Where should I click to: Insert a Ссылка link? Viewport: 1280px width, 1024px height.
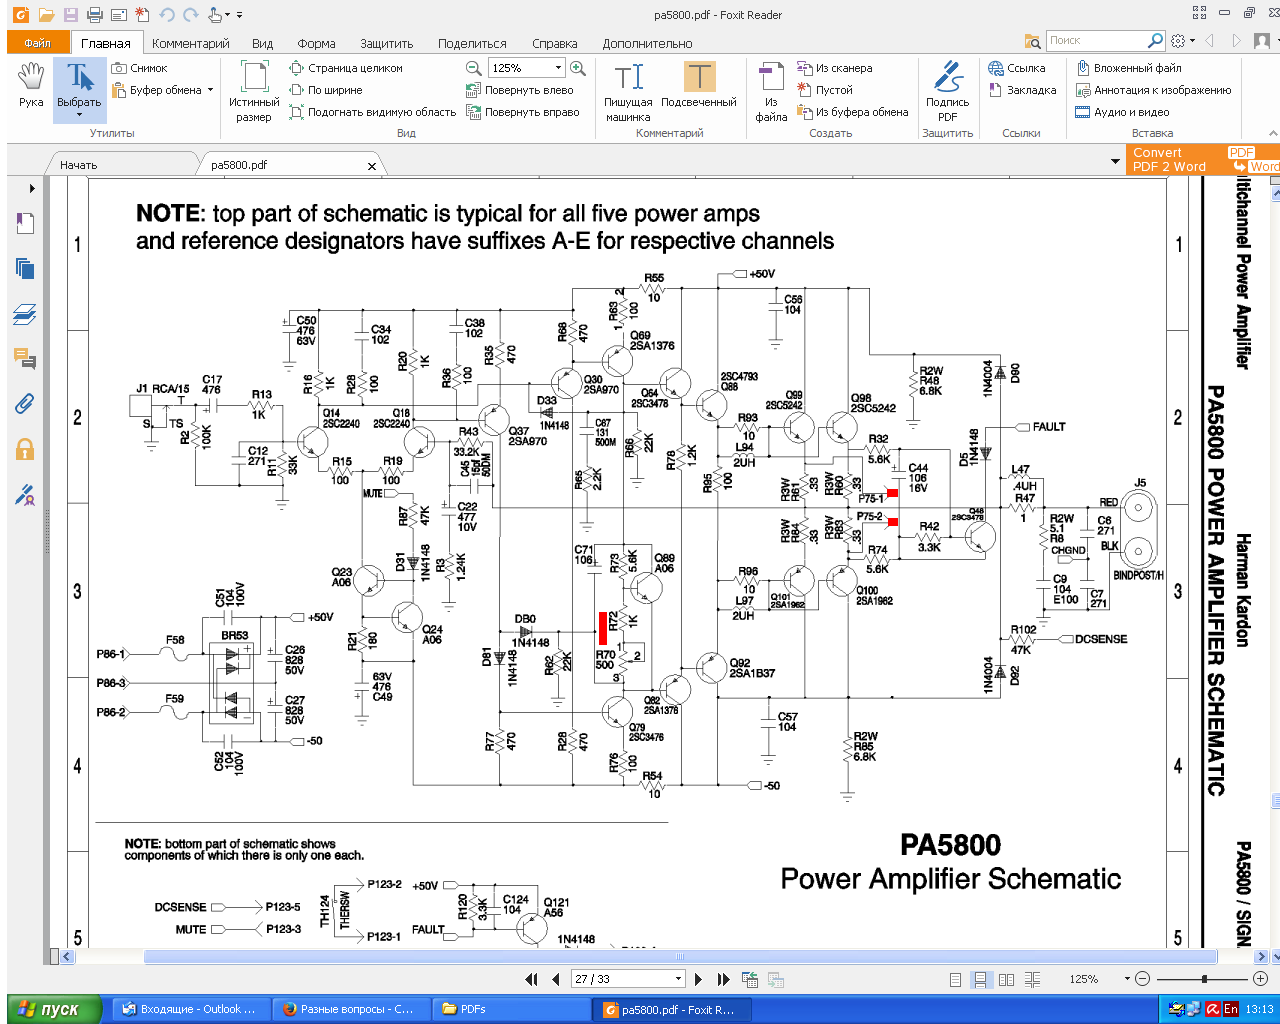coord(1017,68)
